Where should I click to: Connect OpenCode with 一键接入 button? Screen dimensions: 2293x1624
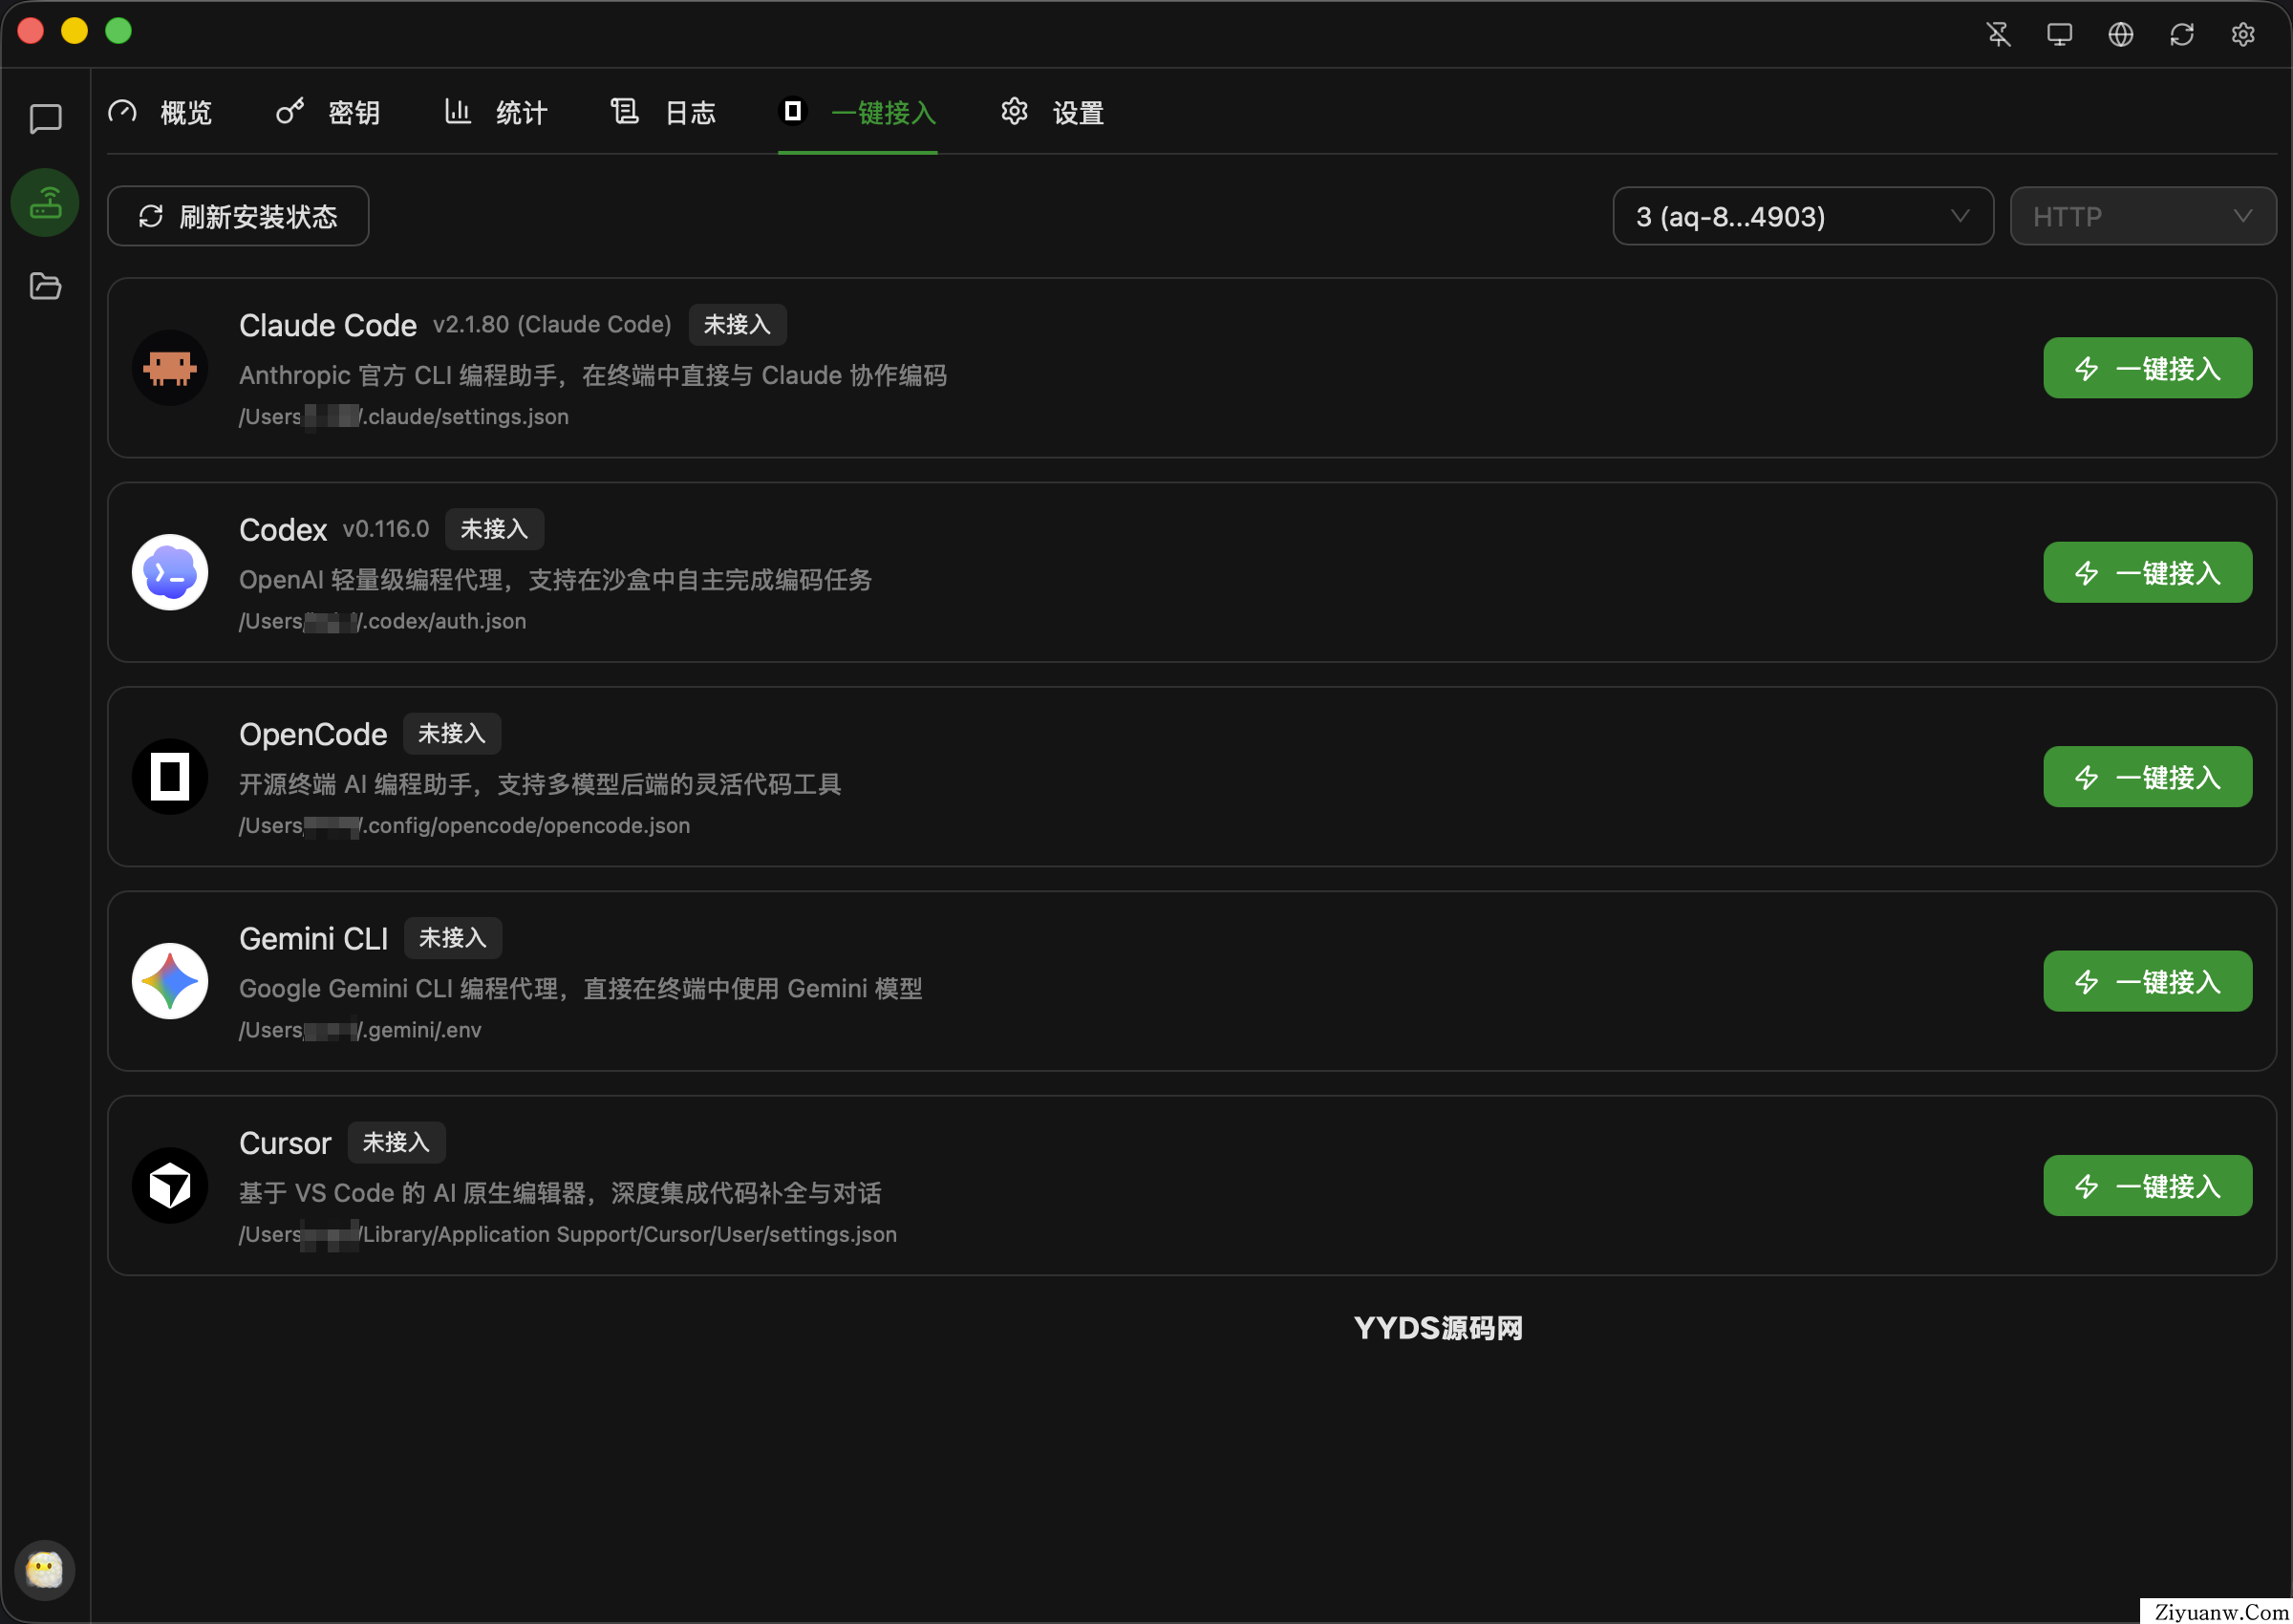[2148, 777]
